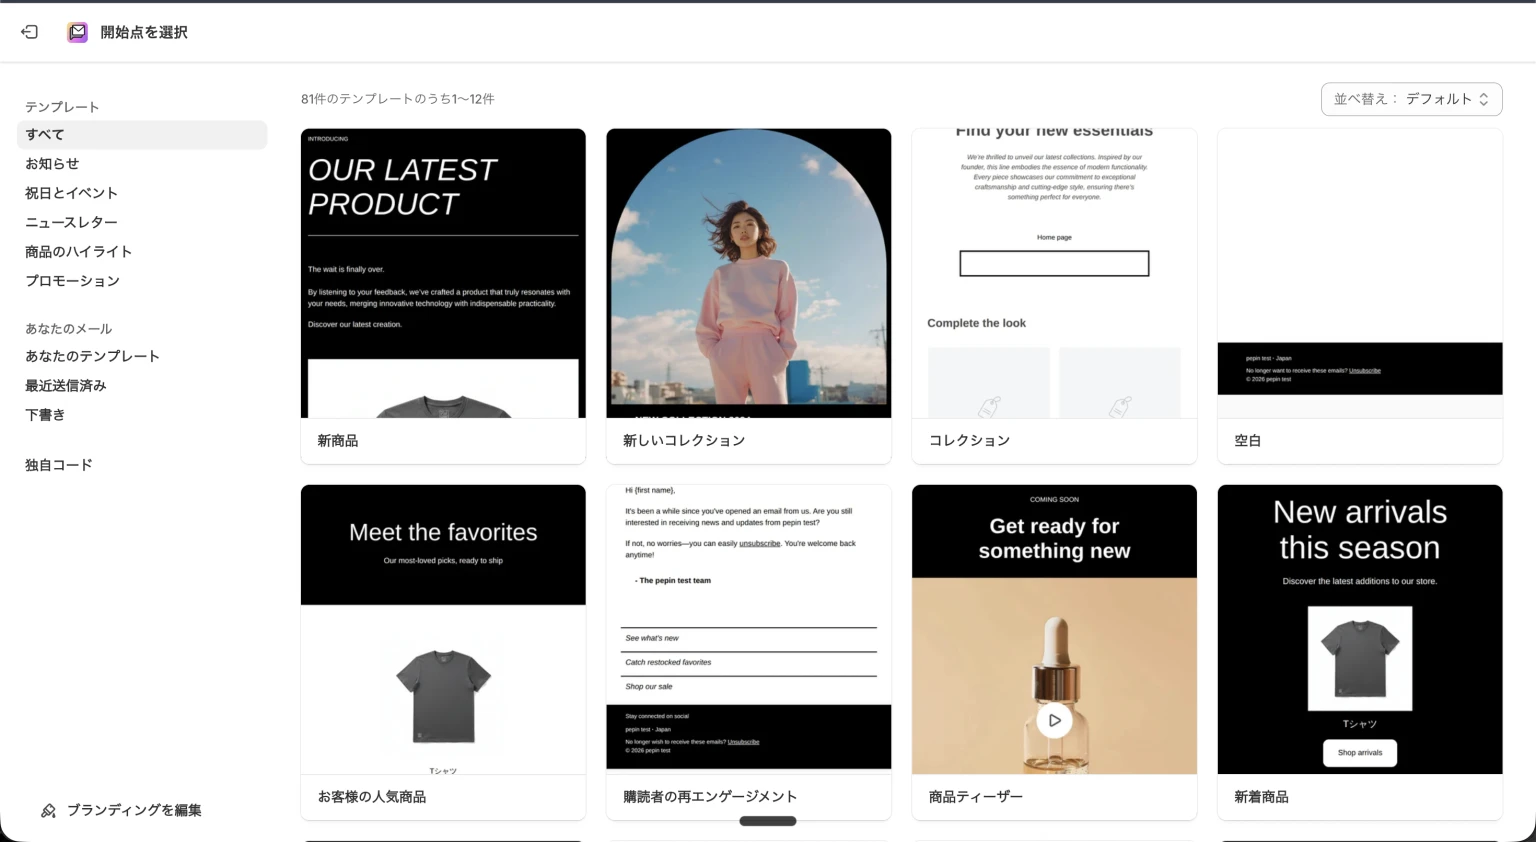Click the back arrow exit icon
Viewport: 1536px width, 842px height.
[x=29, y=31]
